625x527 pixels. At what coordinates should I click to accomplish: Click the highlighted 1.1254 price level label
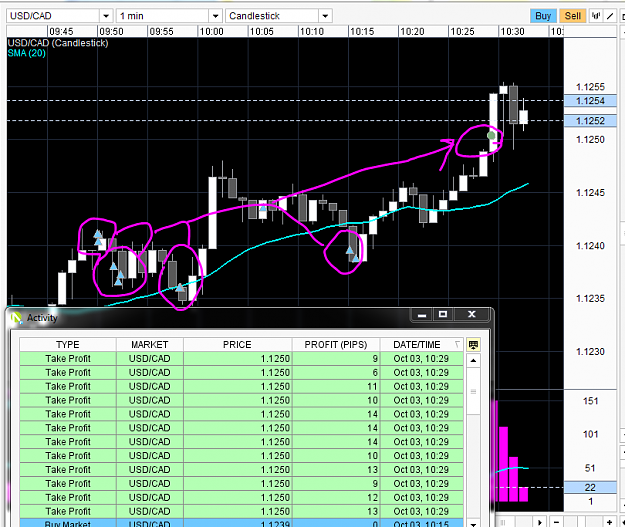tap(590, 101)
